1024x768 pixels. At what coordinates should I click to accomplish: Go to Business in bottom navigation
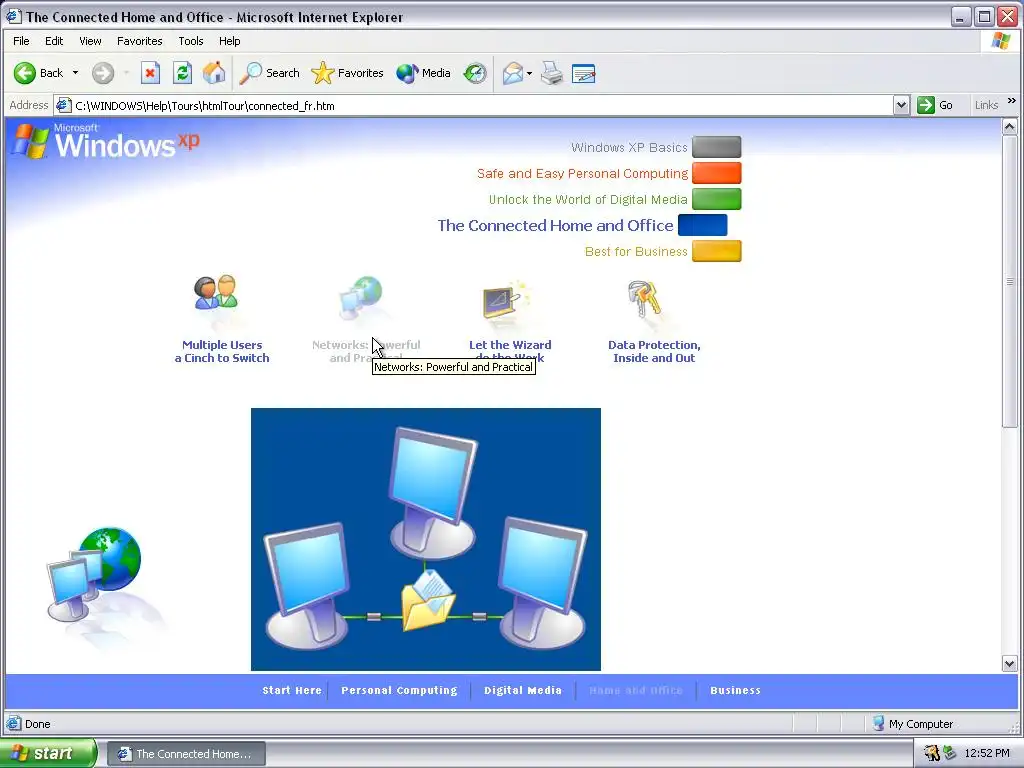tap(735, 690)
